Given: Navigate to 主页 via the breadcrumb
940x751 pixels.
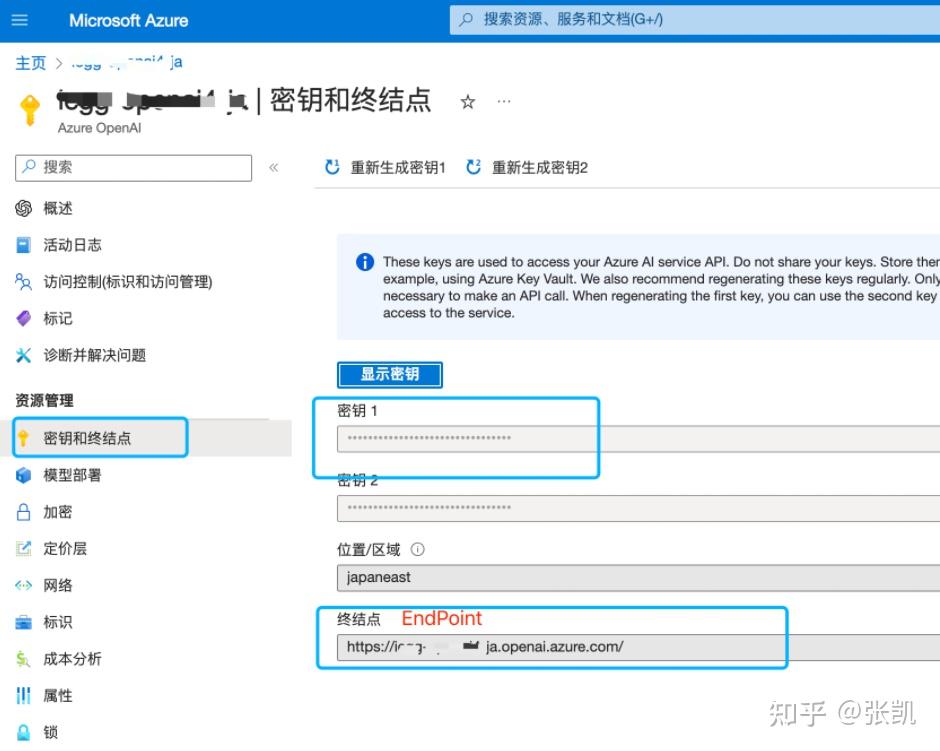Looking at the screenshot, I should tap(30, 62).
